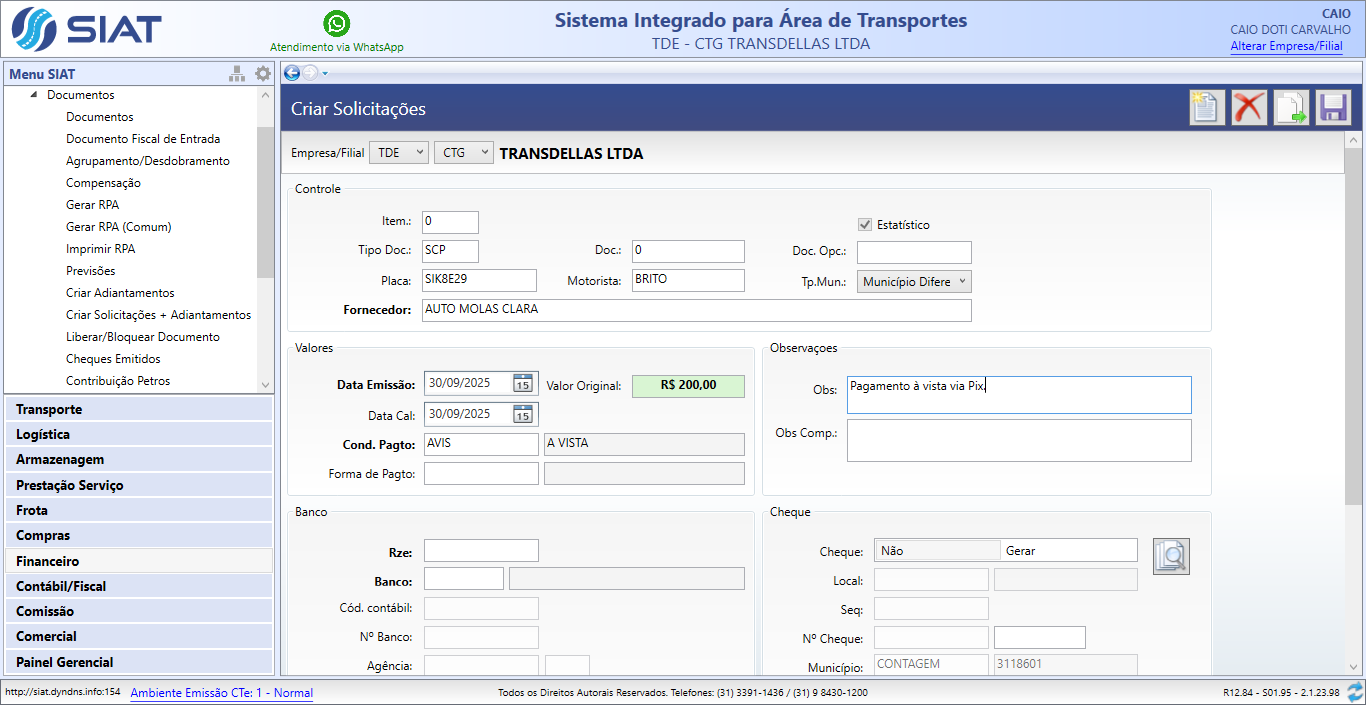Image resolution: width=1366 pixels, height=705 pixels.
Task: Click the cheque search magnifier icon
Action: click(1171, 555)
